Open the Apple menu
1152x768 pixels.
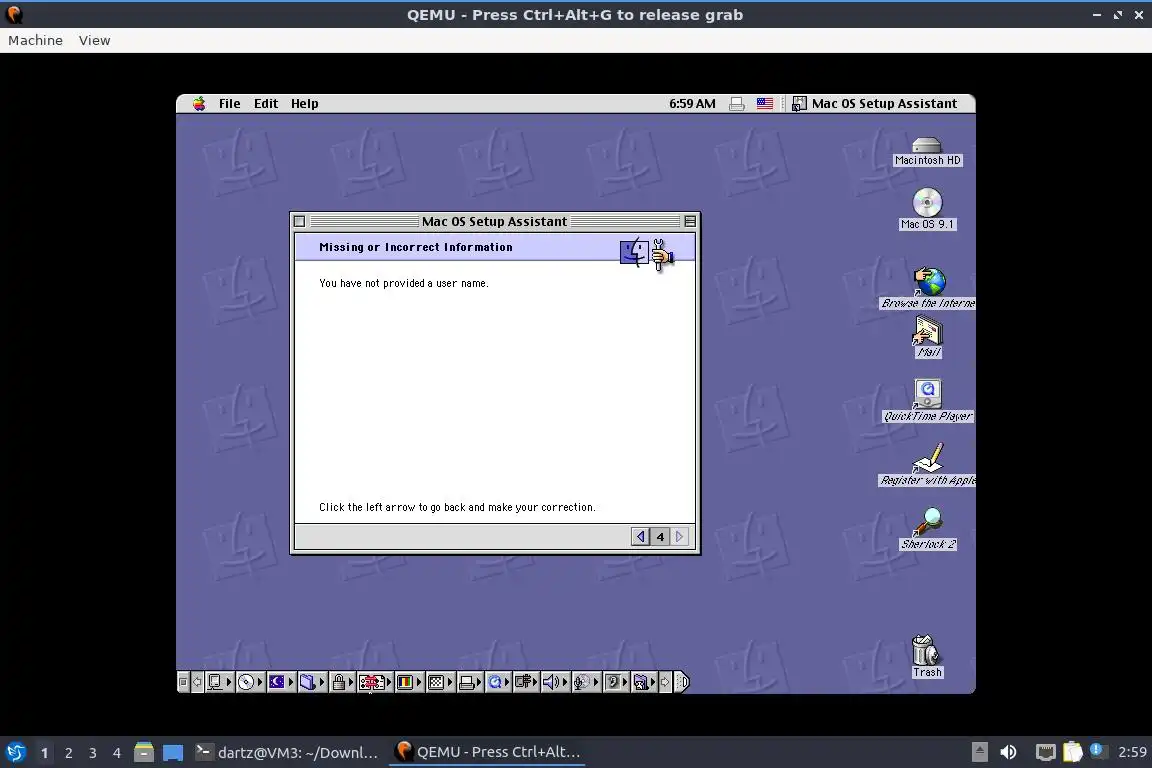[x=199, y=104]
